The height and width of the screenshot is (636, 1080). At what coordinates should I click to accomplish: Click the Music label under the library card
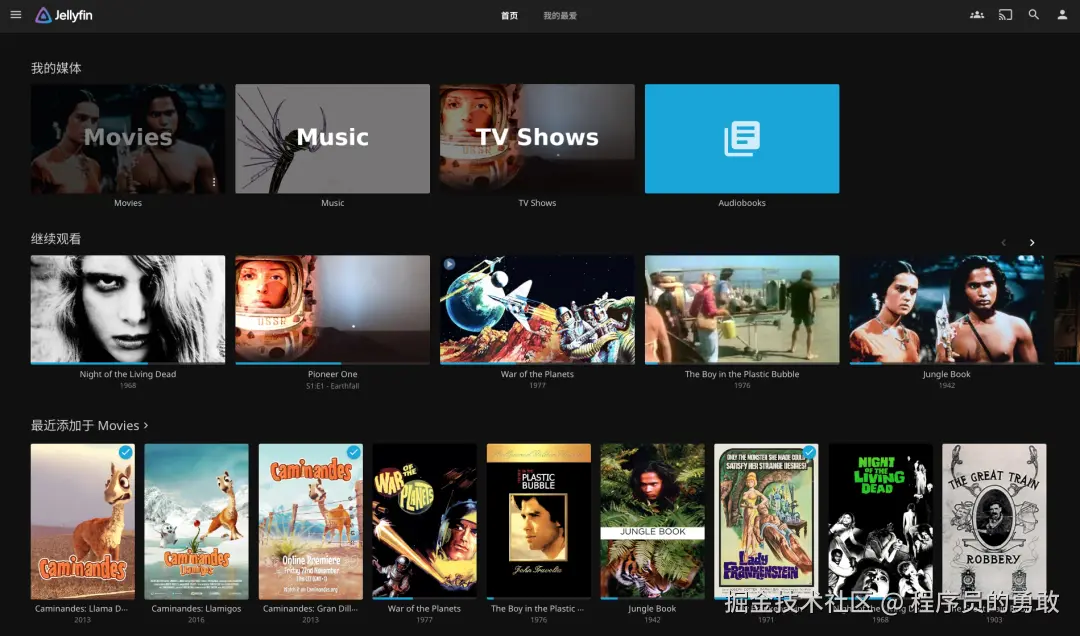pyautogui.click(x=332, y=203)
